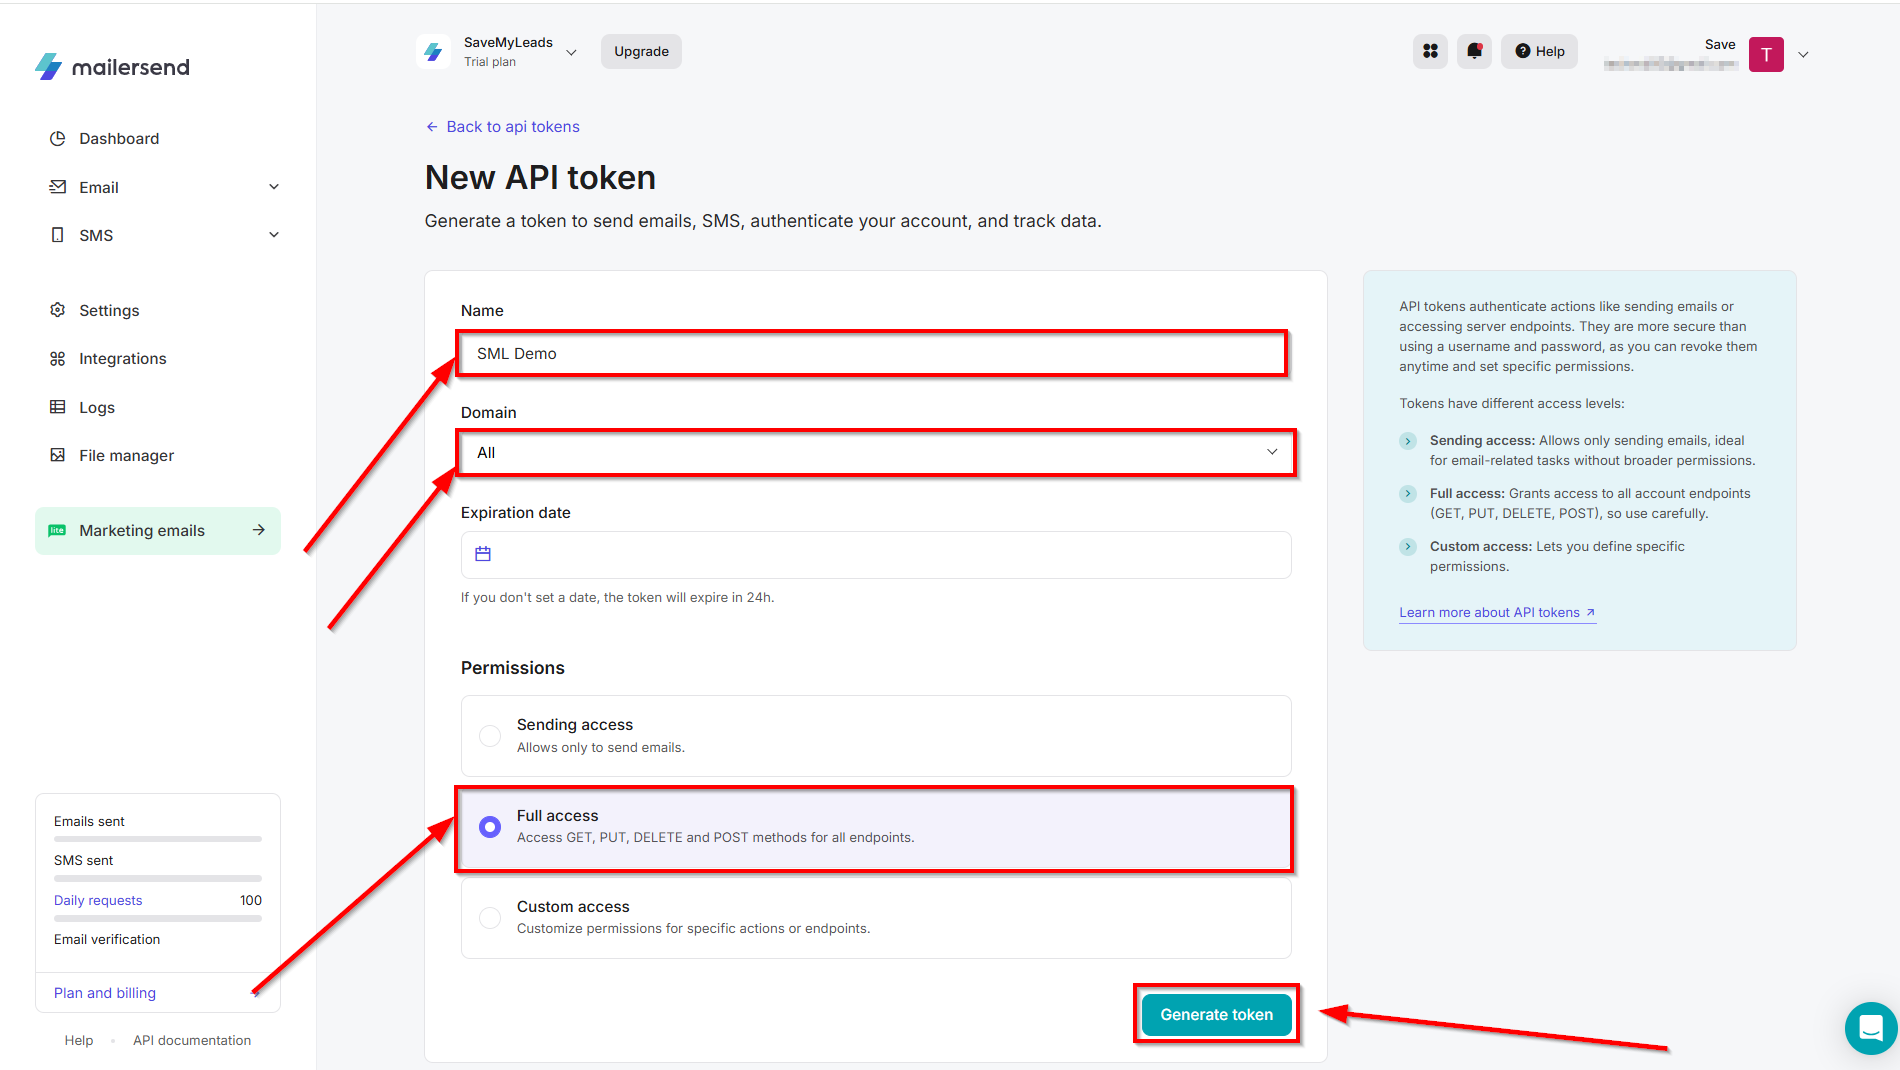1900x1070 pixels.
Task: Click the apps grid icon in header
Action: tap(1430, 51)
